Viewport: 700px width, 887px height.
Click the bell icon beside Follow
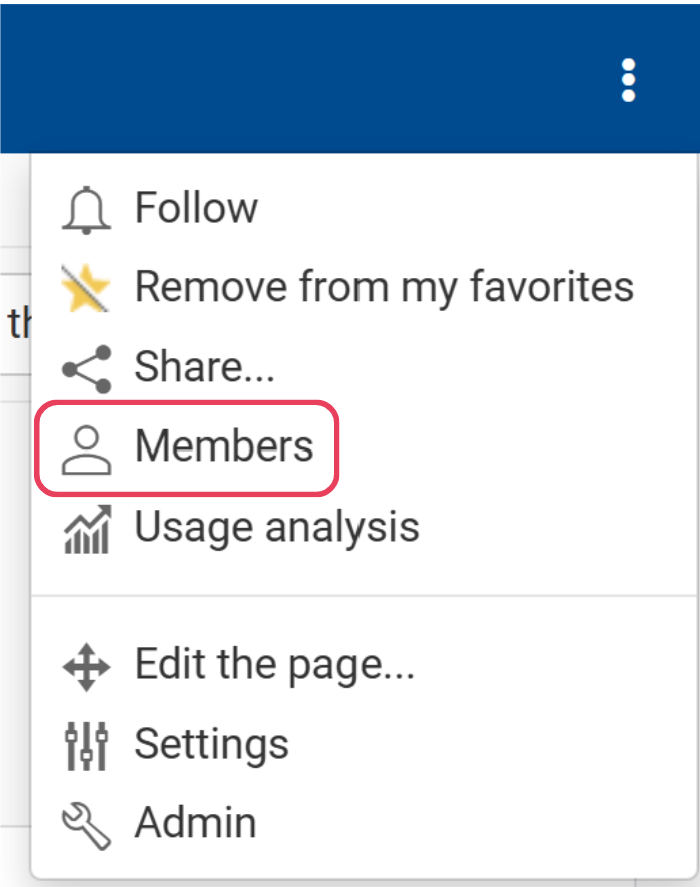click(86, 209)
